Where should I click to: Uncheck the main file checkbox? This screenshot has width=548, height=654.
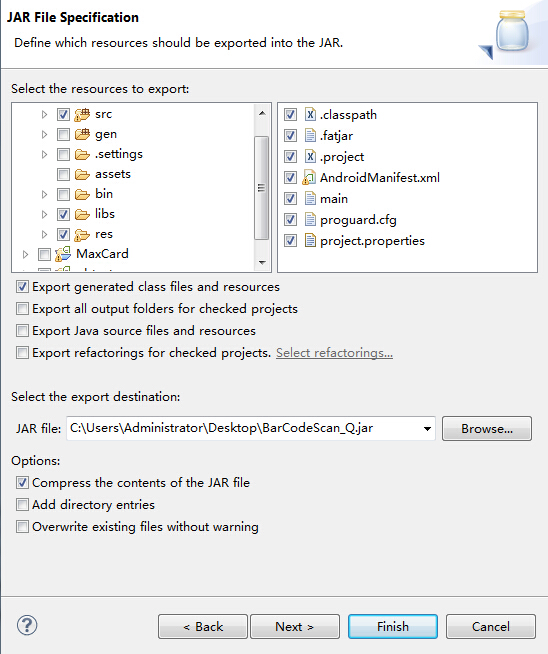(290, 199)
